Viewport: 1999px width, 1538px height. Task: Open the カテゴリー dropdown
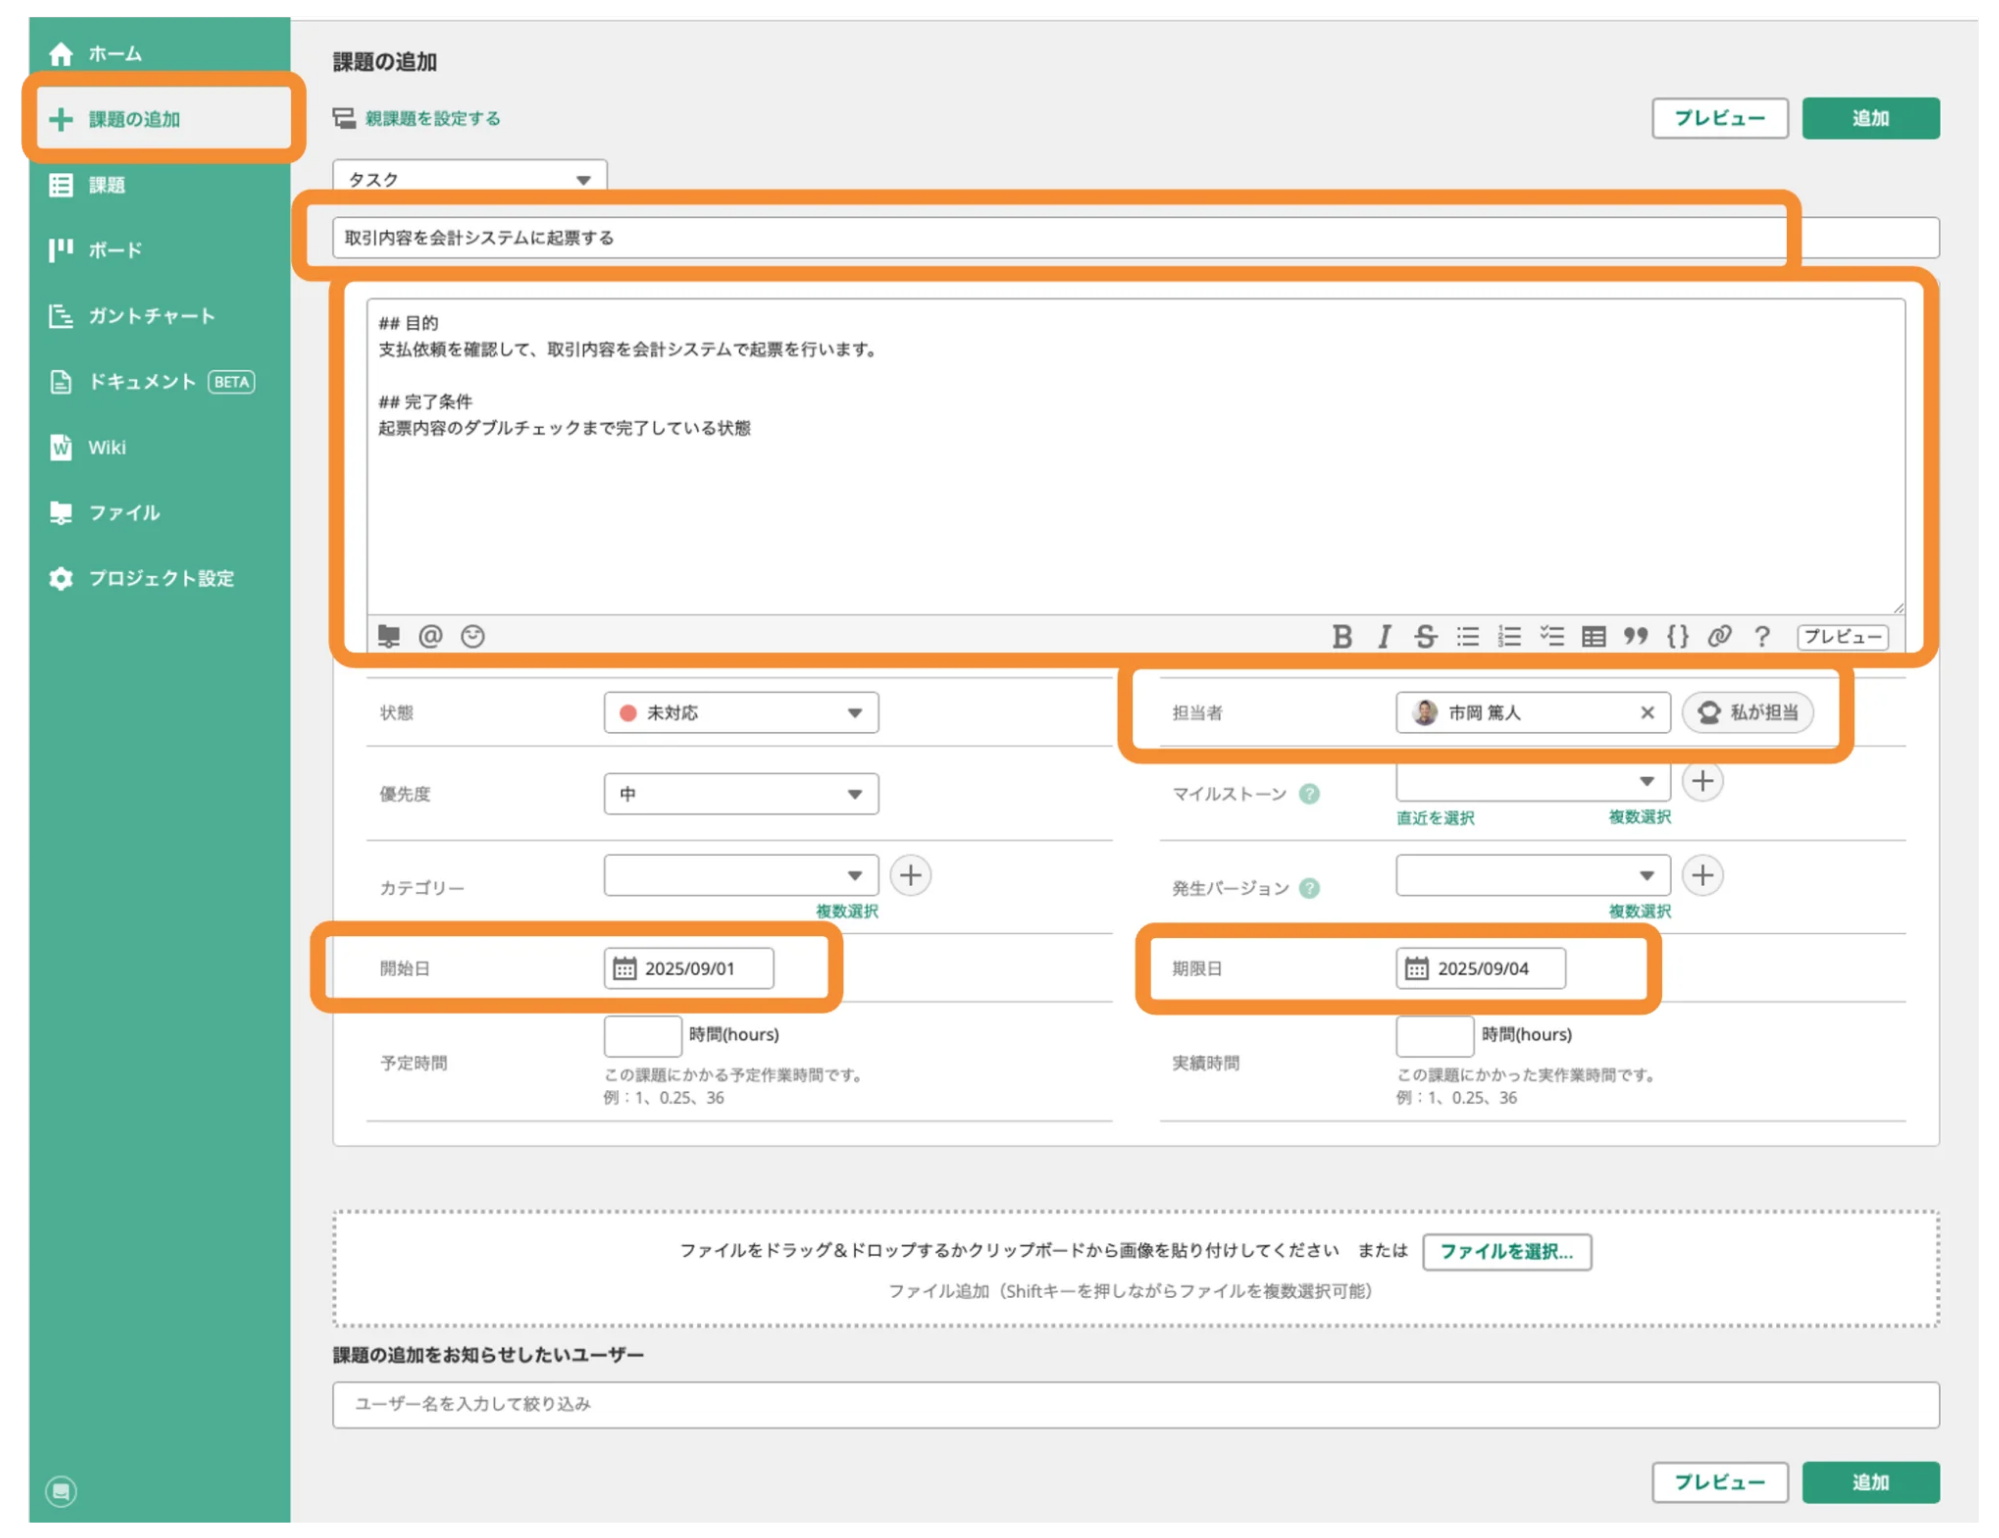tap(741, 875)
